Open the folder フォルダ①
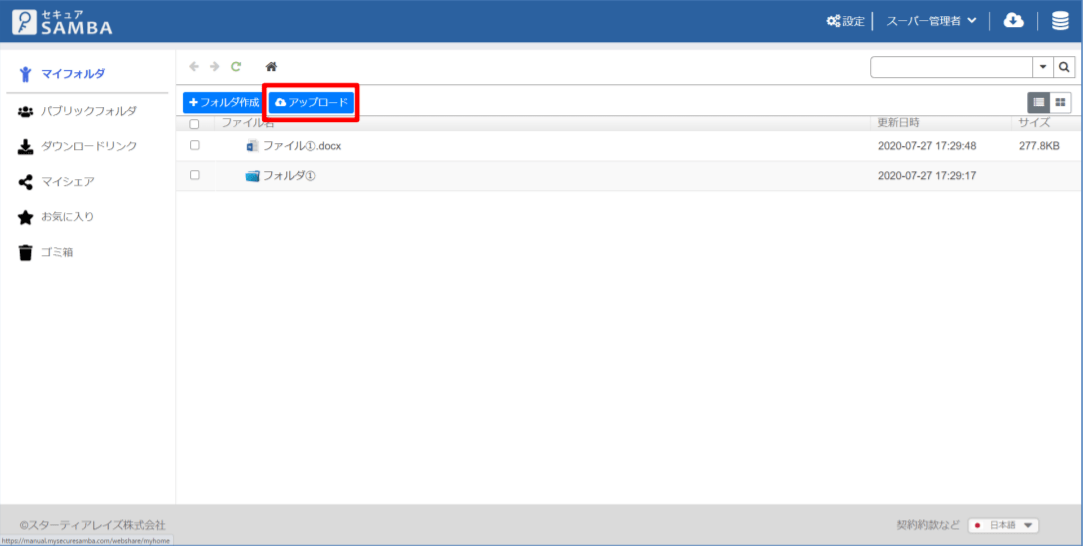The image size is (1083, 546). click(289, 176)
